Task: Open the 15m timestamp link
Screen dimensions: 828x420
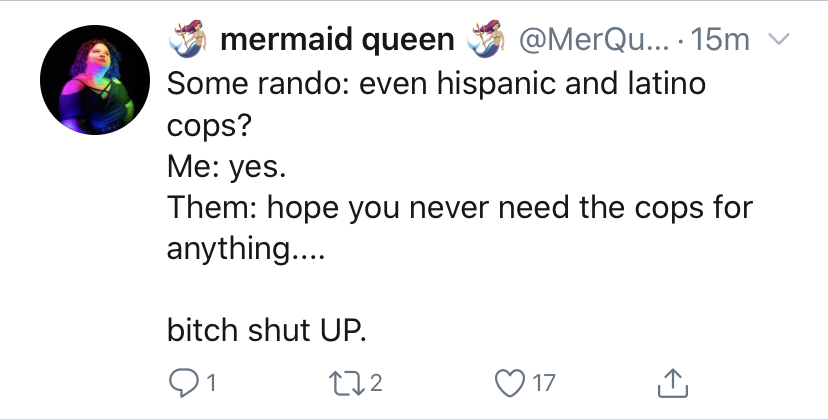Action: [720, 40]
